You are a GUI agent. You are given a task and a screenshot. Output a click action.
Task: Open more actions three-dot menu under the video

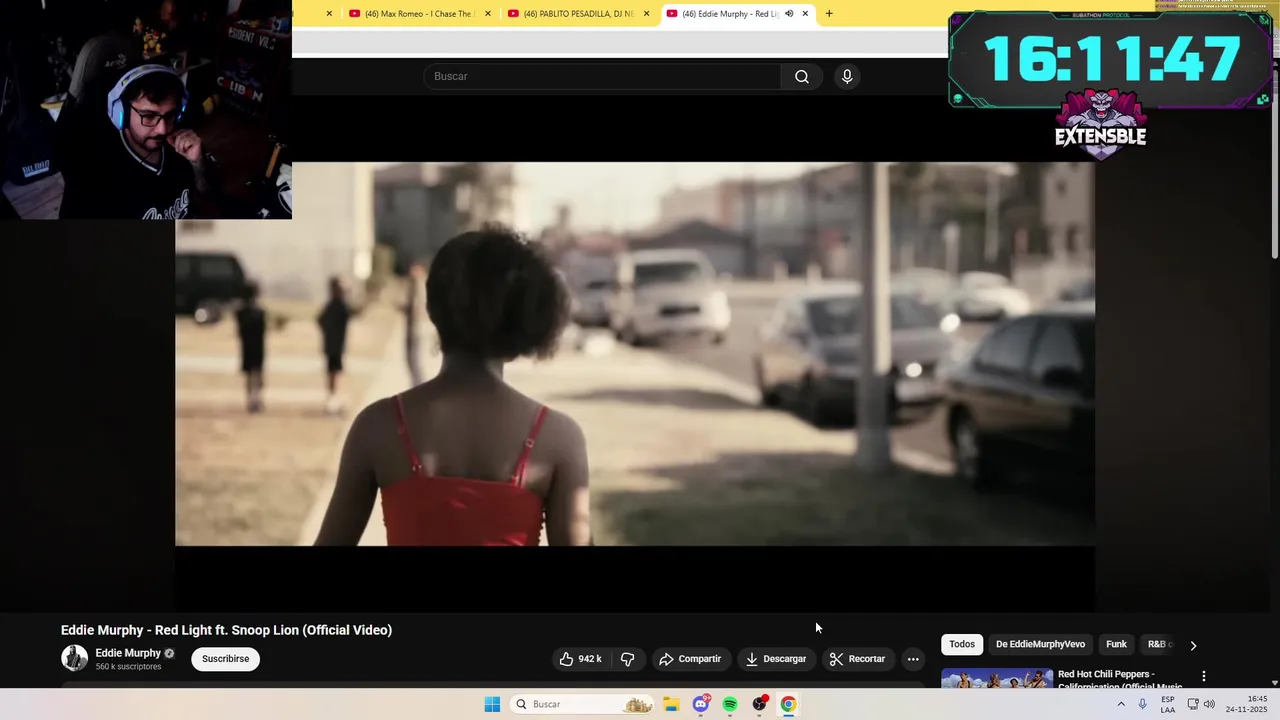click(x=913, y=659)
